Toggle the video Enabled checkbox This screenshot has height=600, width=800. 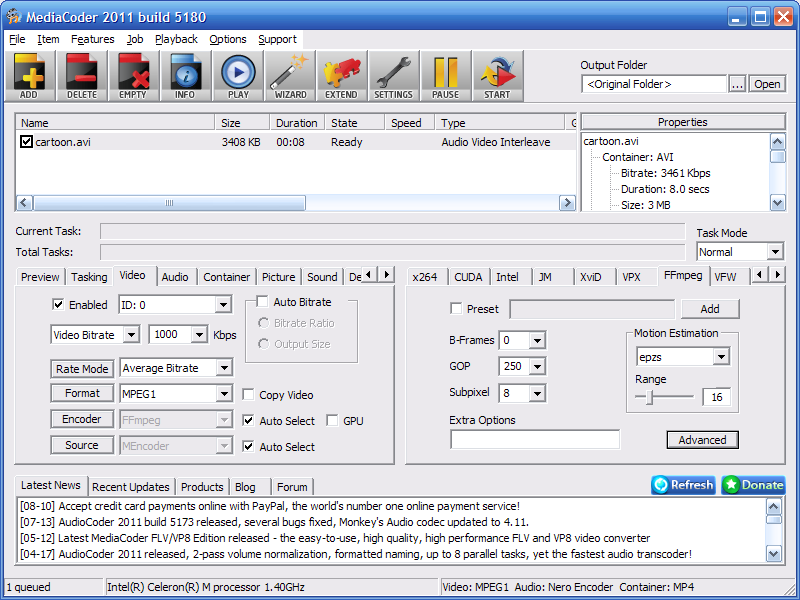(x=58, y=305)
